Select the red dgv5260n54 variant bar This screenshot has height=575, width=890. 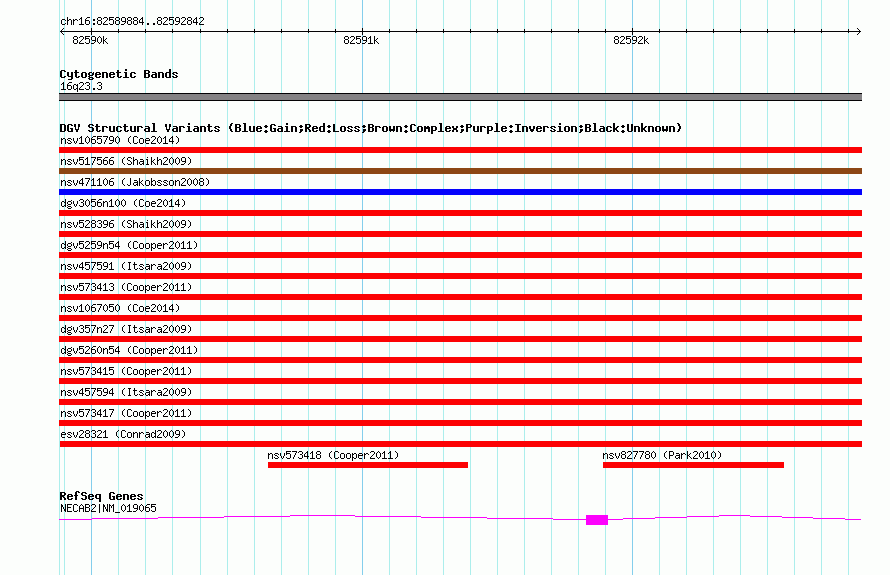tap(460, 360)
